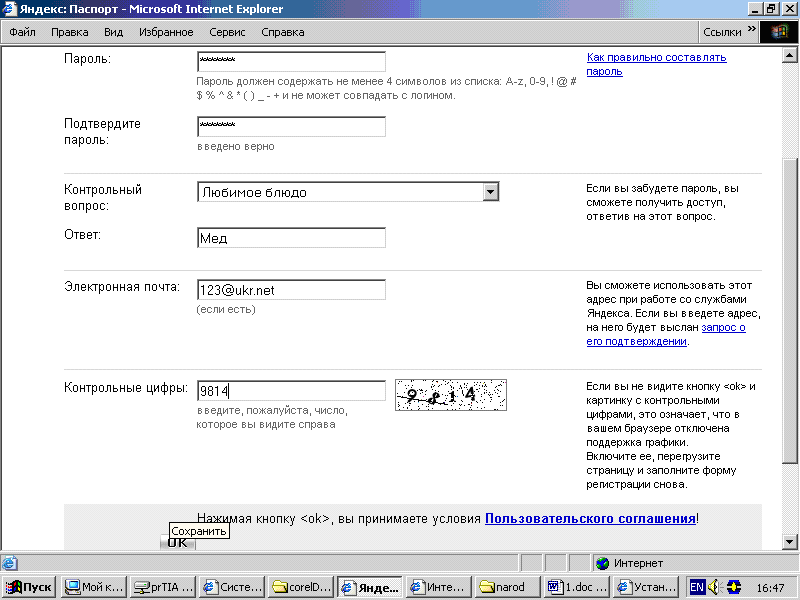
Task: Click the Интернет zone text in status bar
Action: [638, 563]
